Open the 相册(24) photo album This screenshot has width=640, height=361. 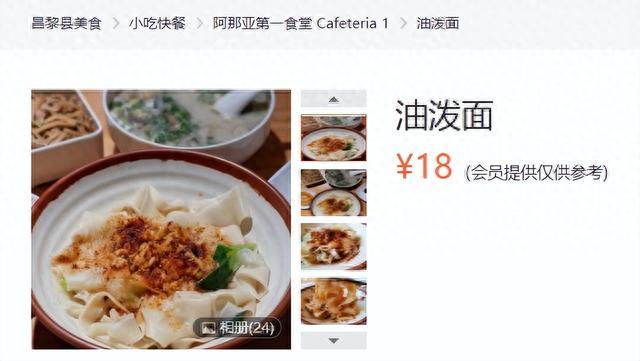[237, 328]
